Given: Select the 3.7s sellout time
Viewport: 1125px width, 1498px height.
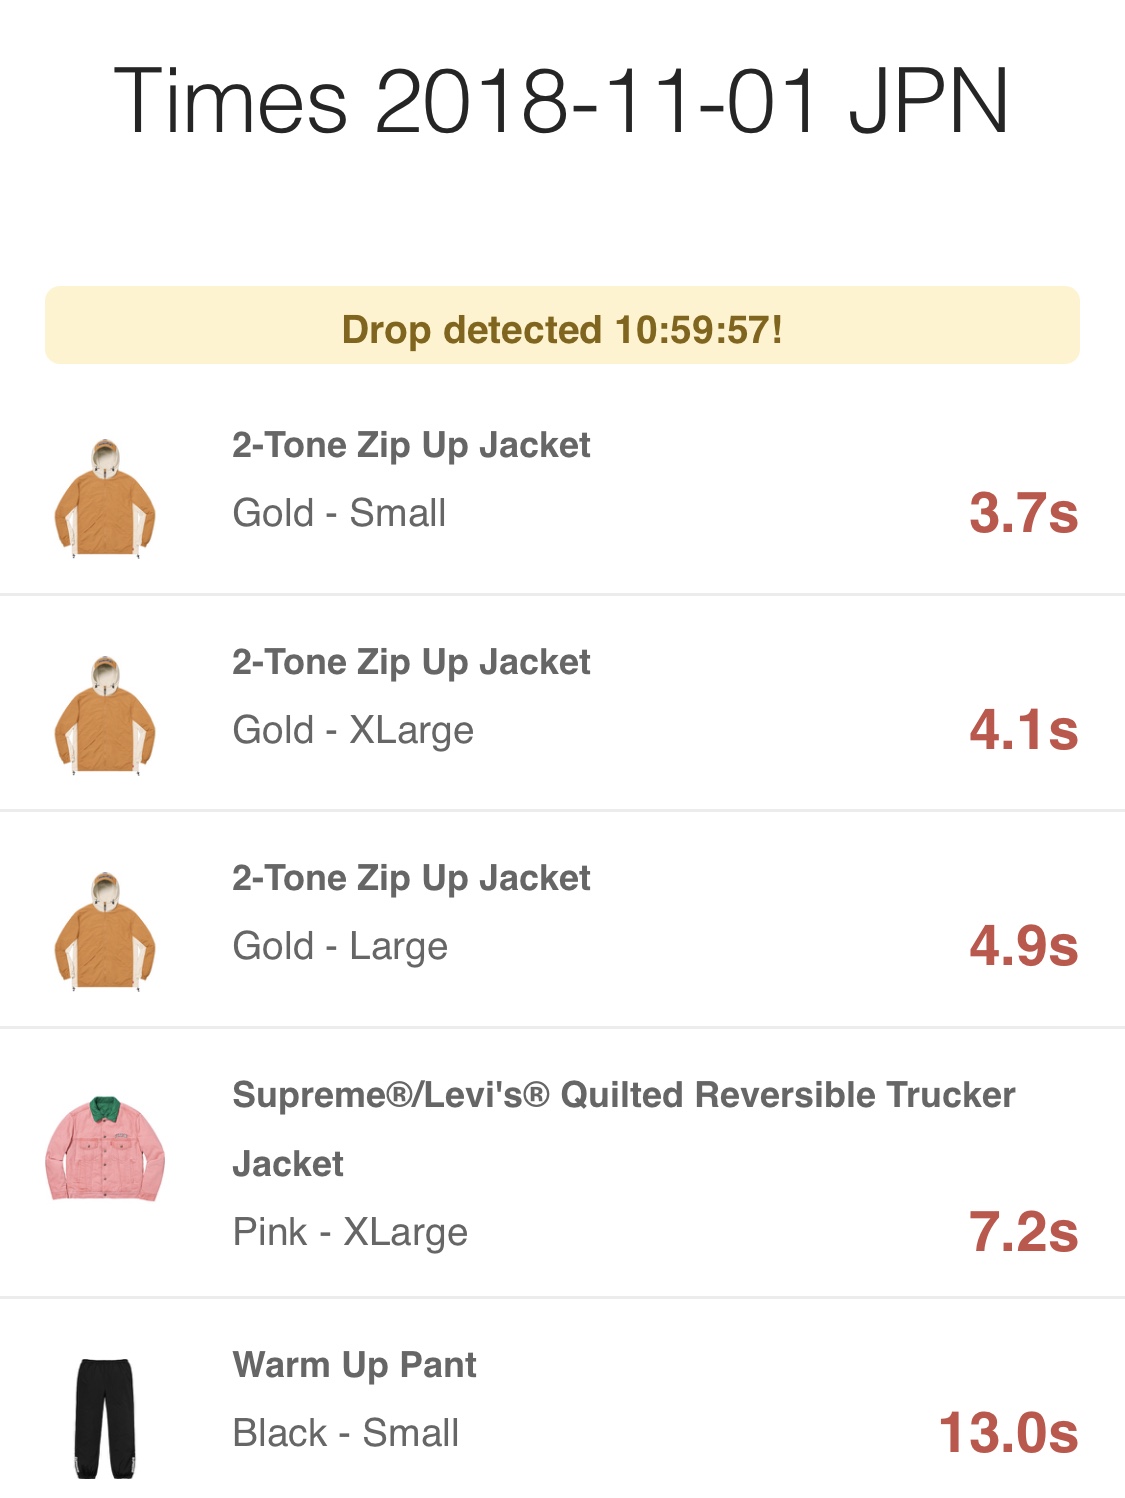Looking at the screenshot, I should pos(1023,513).
